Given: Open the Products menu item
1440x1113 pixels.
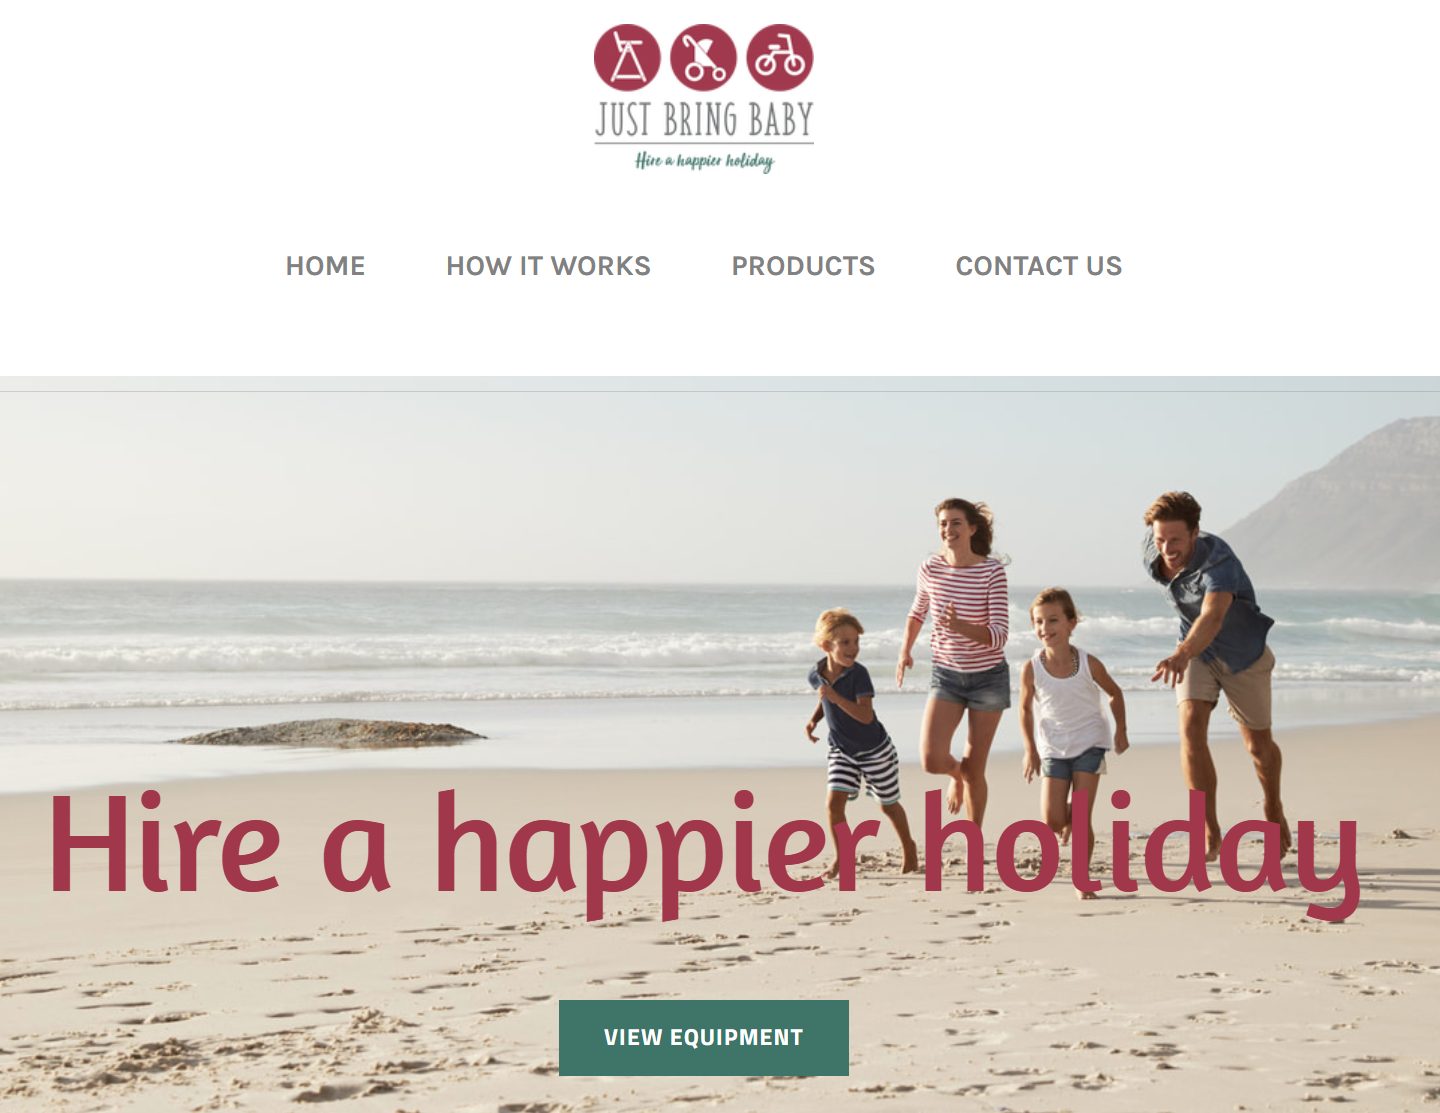Looking at the screenshot, I should coord(803,266).
